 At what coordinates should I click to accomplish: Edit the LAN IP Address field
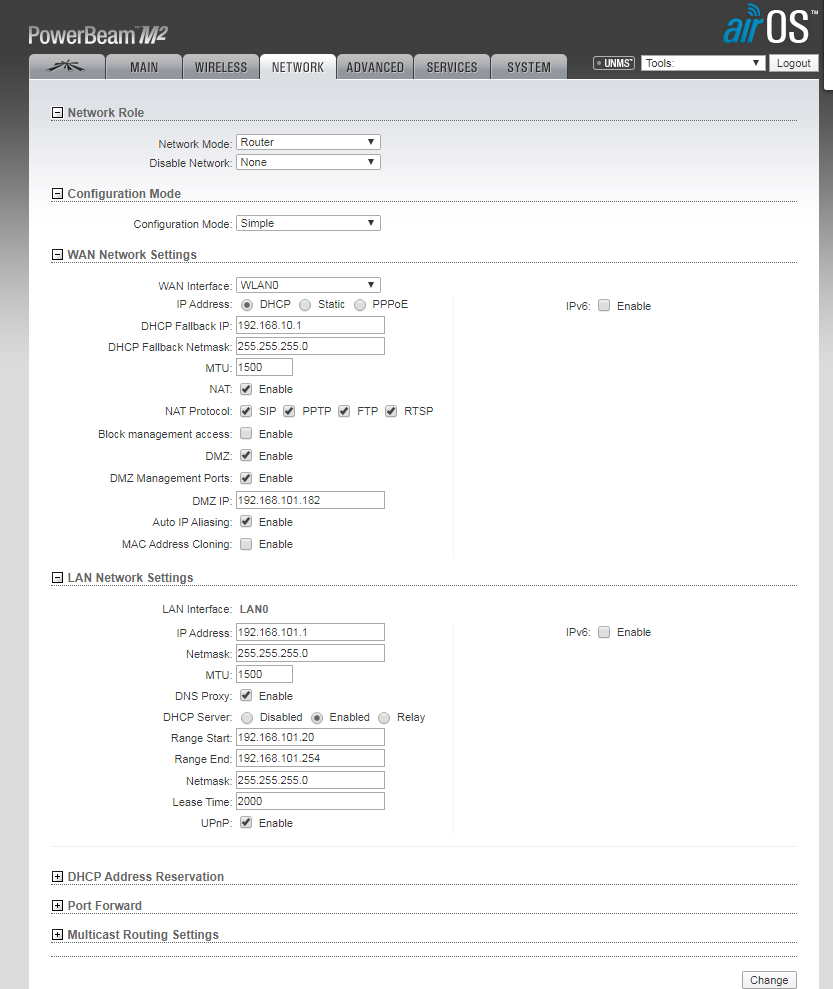coord(310,632)
